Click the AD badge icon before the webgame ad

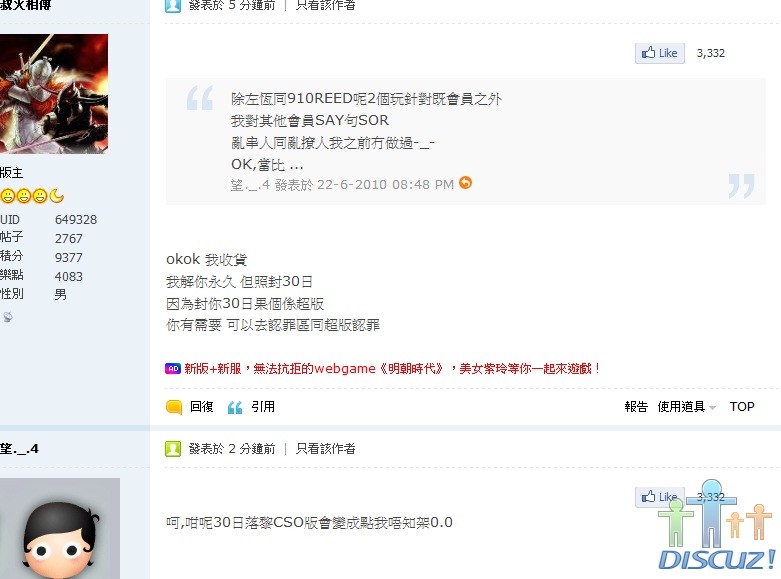click(x=172, y=369)
